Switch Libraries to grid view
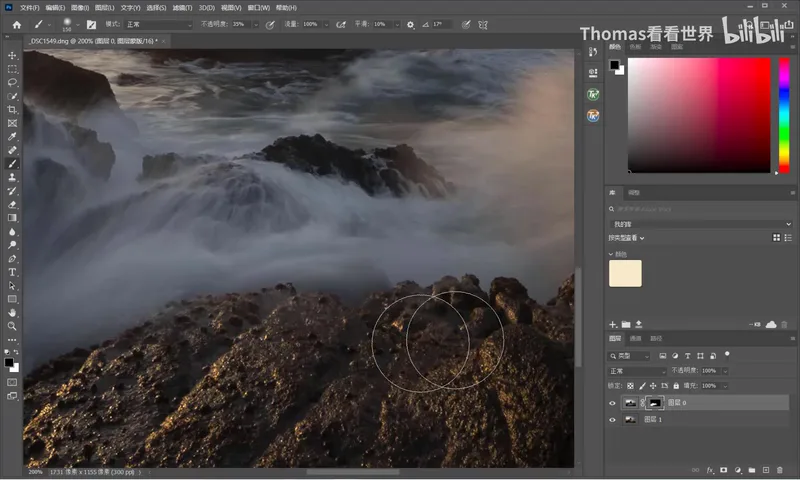 (x=777, y=238)
